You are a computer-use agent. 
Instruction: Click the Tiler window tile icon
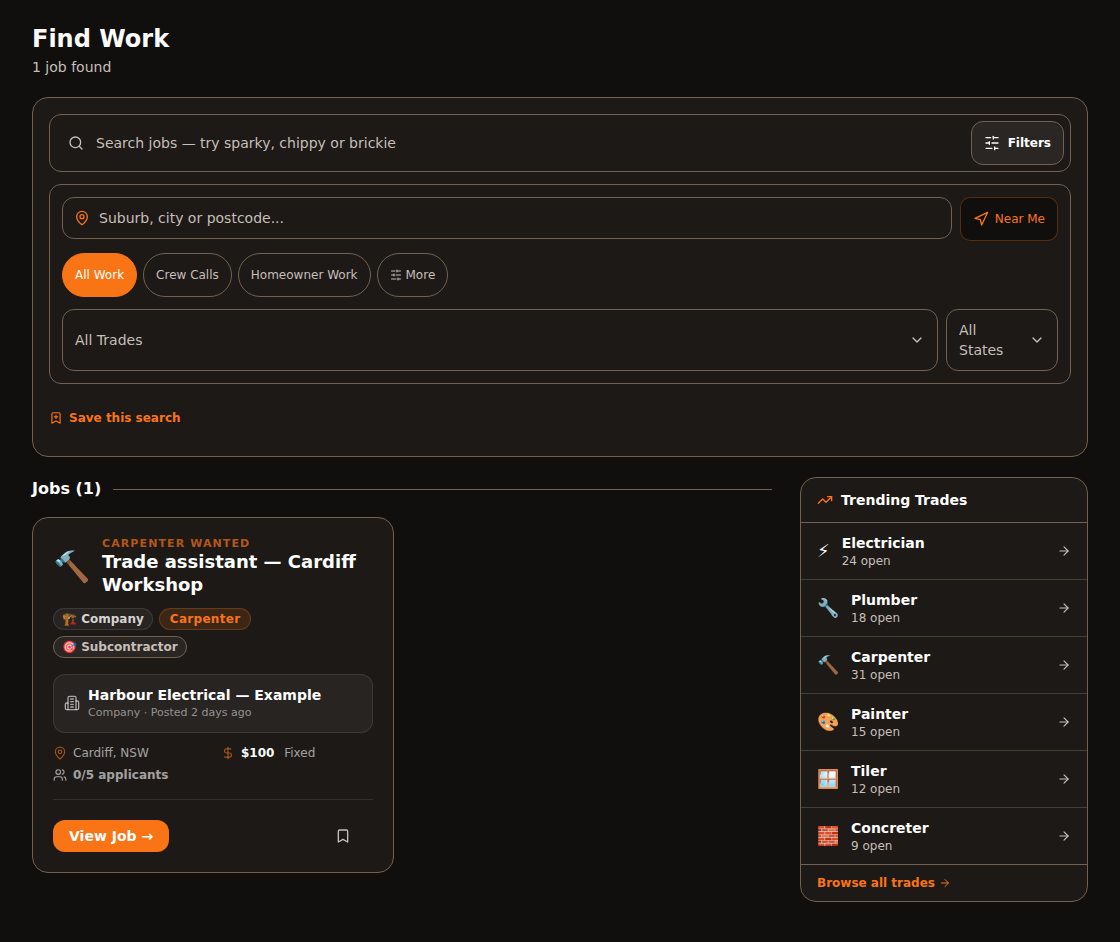[828, 779]
